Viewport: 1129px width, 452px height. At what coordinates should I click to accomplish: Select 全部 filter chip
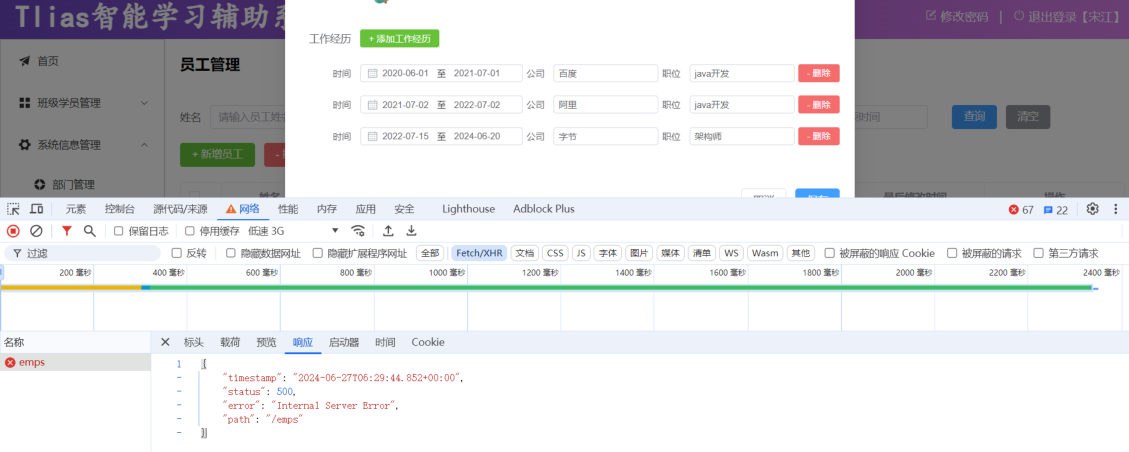[430, 253]
